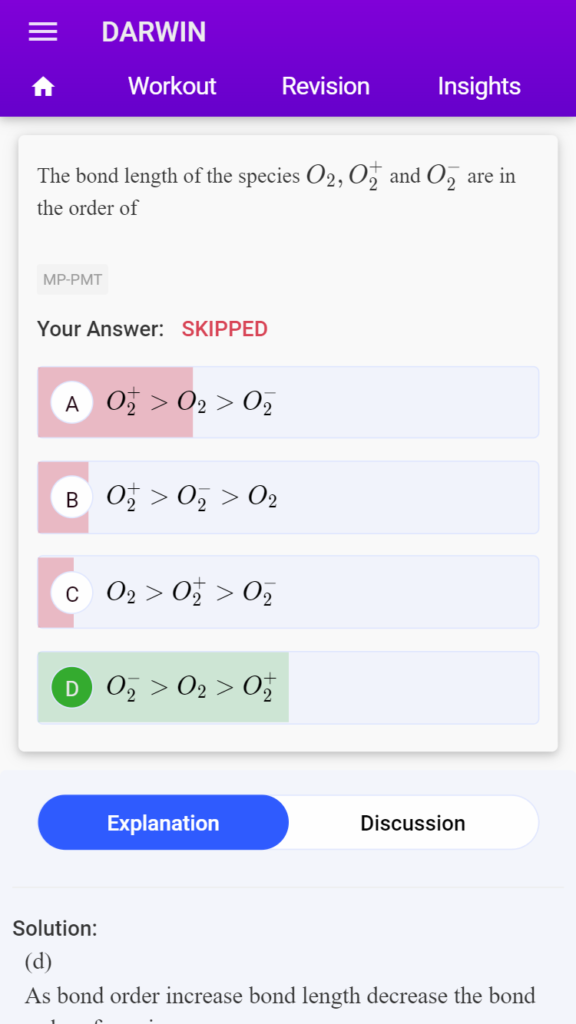Viewport: 576px width, 1024px height.
Task: Open the hamburger navigation menu
Action: click(x=43, y=32)
